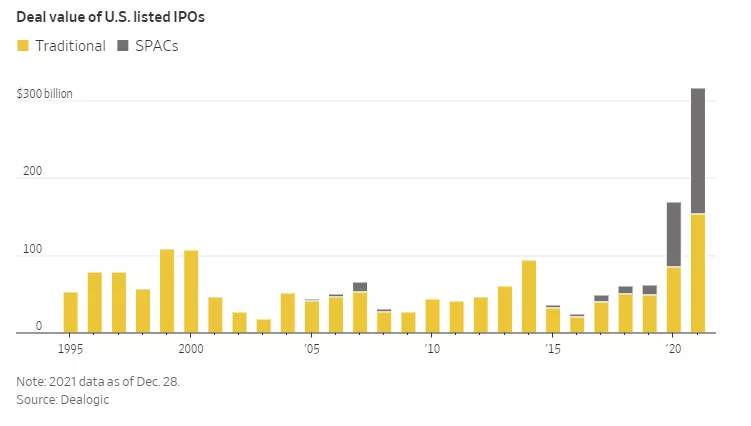Click the "'15" x-axis year label
The height and width of the screenshot is (426, 751).
pyautogui.click(x=552, y=349)
